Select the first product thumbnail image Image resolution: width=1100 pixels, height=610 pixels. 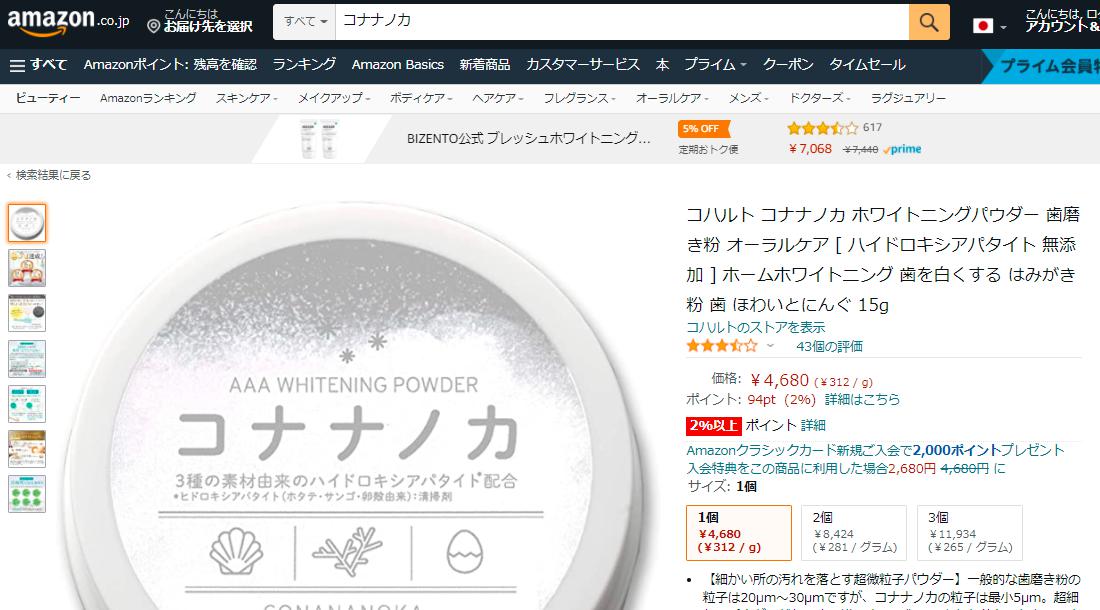[27, 223]
